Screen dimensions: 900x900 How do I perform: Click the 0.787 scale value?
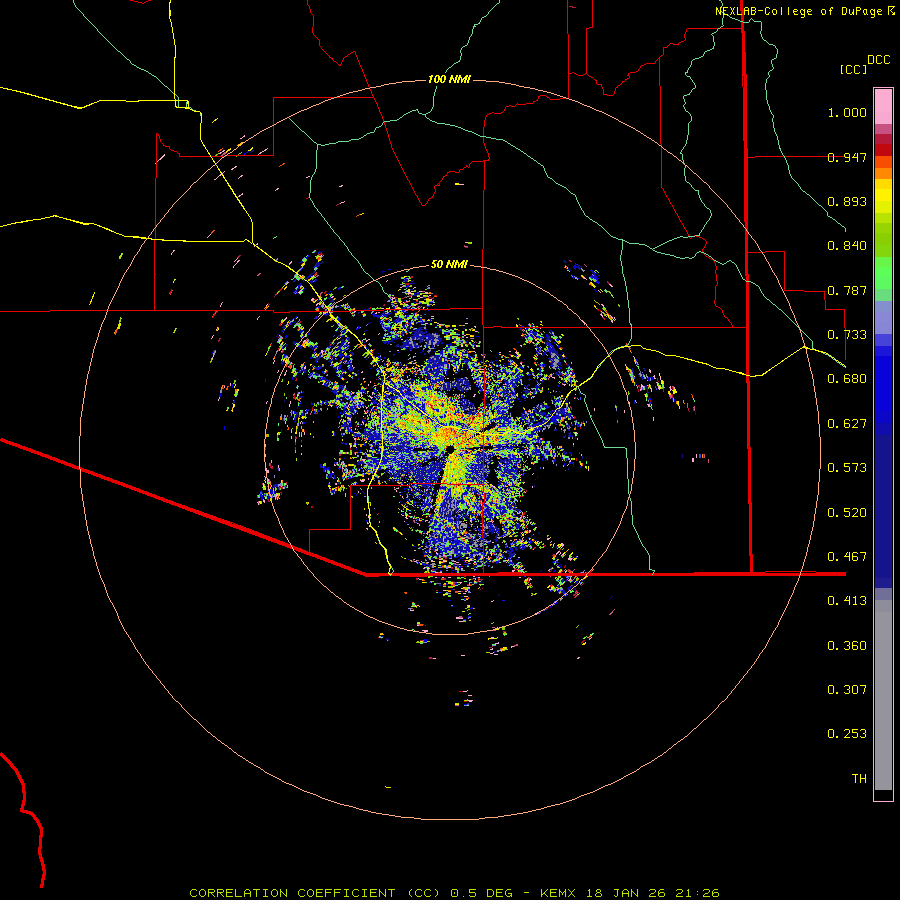pyautogui.click(x=847, y=290)
